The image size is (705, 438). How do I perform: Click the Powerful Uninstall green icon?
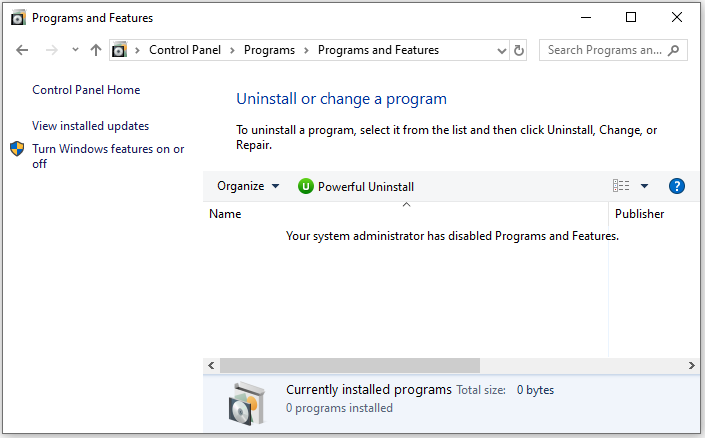(x=306, y=186)
